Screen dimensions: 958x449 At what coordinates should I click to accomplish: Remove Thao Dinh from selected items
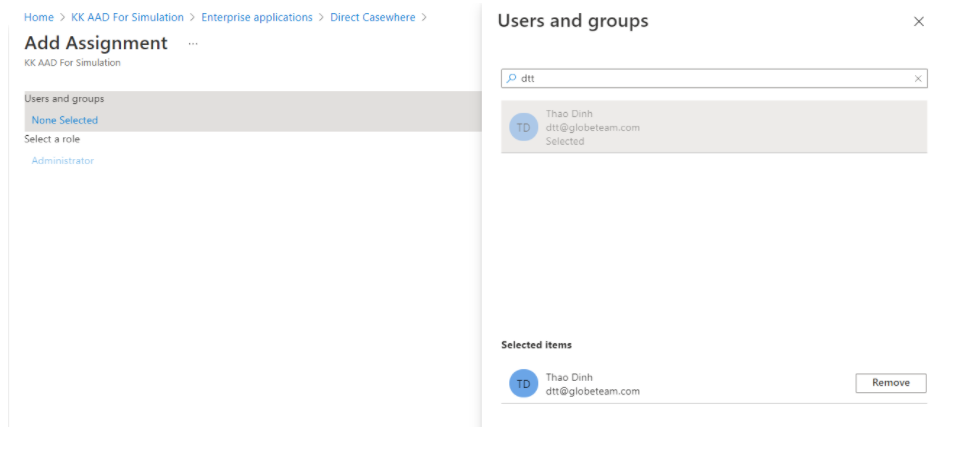pos(891,383)
